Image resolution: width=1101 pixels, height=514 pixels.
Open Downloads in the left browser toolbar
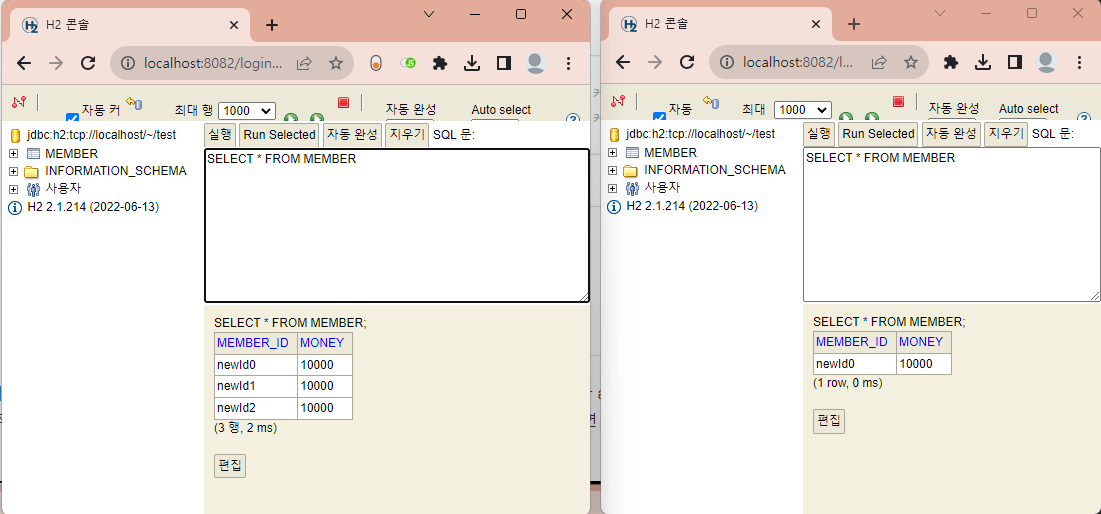click(x=472, y=63)
